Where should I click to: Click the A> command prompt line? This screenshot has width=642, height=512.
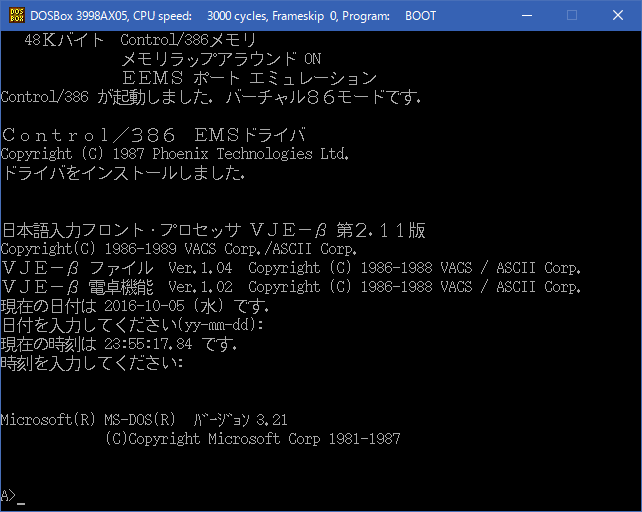[x=13, y=496]
